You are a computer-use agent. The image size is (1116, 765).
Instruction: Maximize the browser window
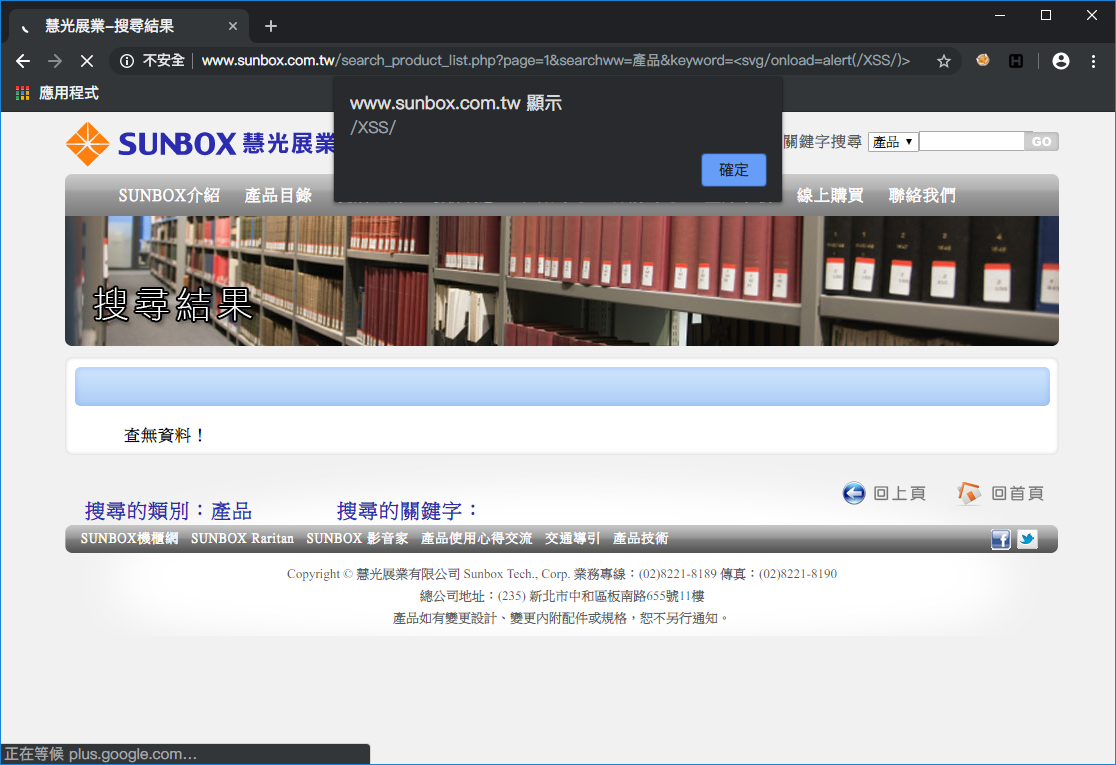point(1046,15)
